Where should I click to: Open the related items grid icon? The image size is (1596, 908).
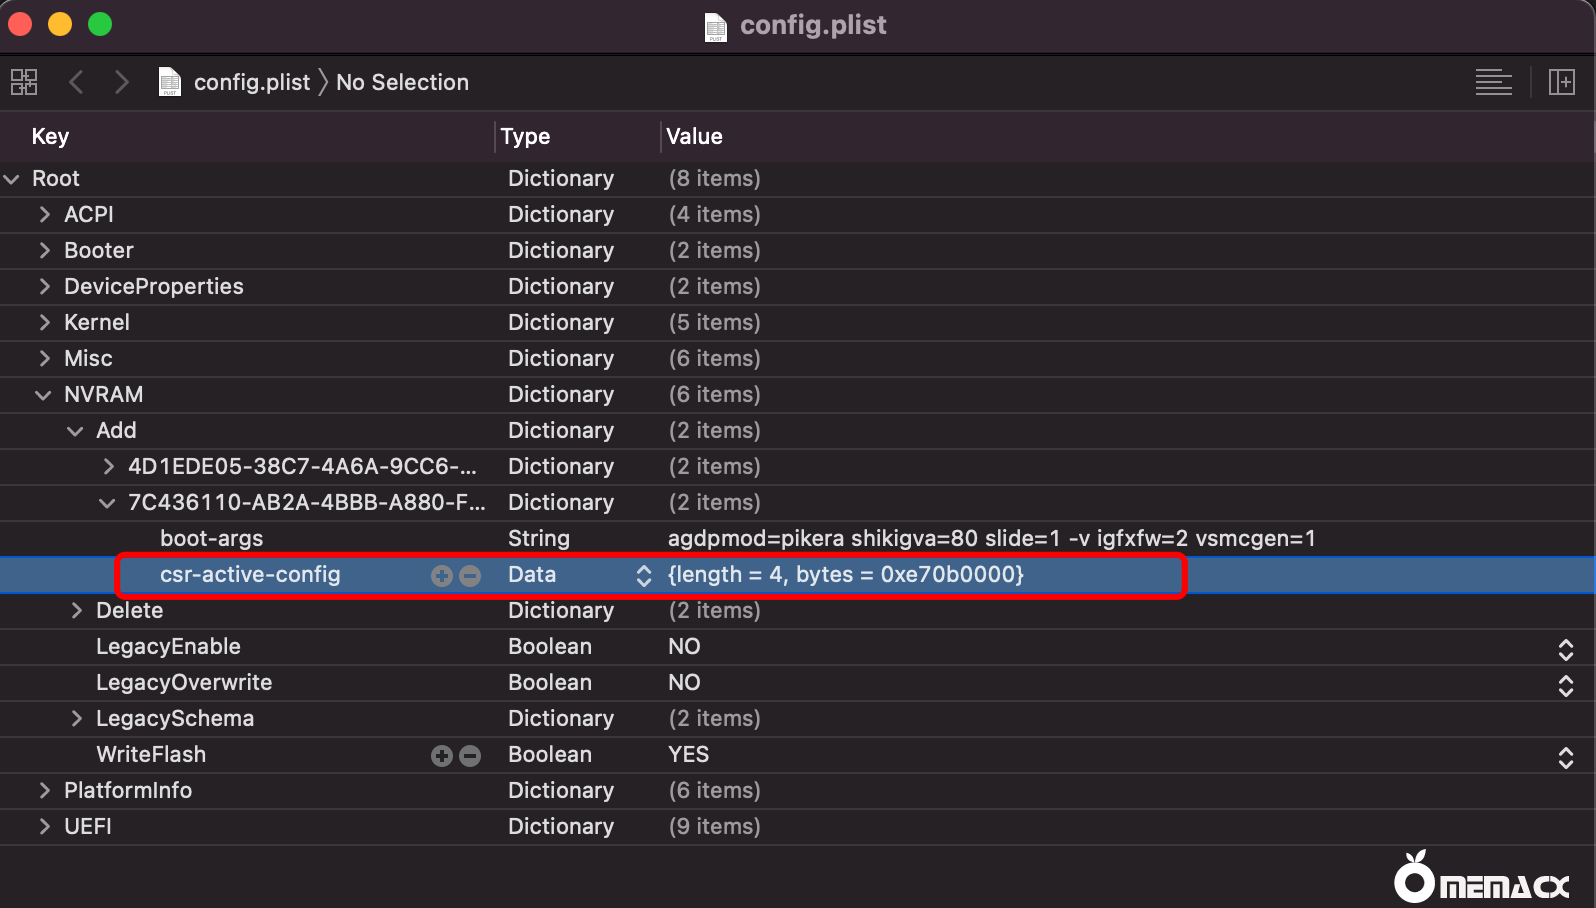24,82
